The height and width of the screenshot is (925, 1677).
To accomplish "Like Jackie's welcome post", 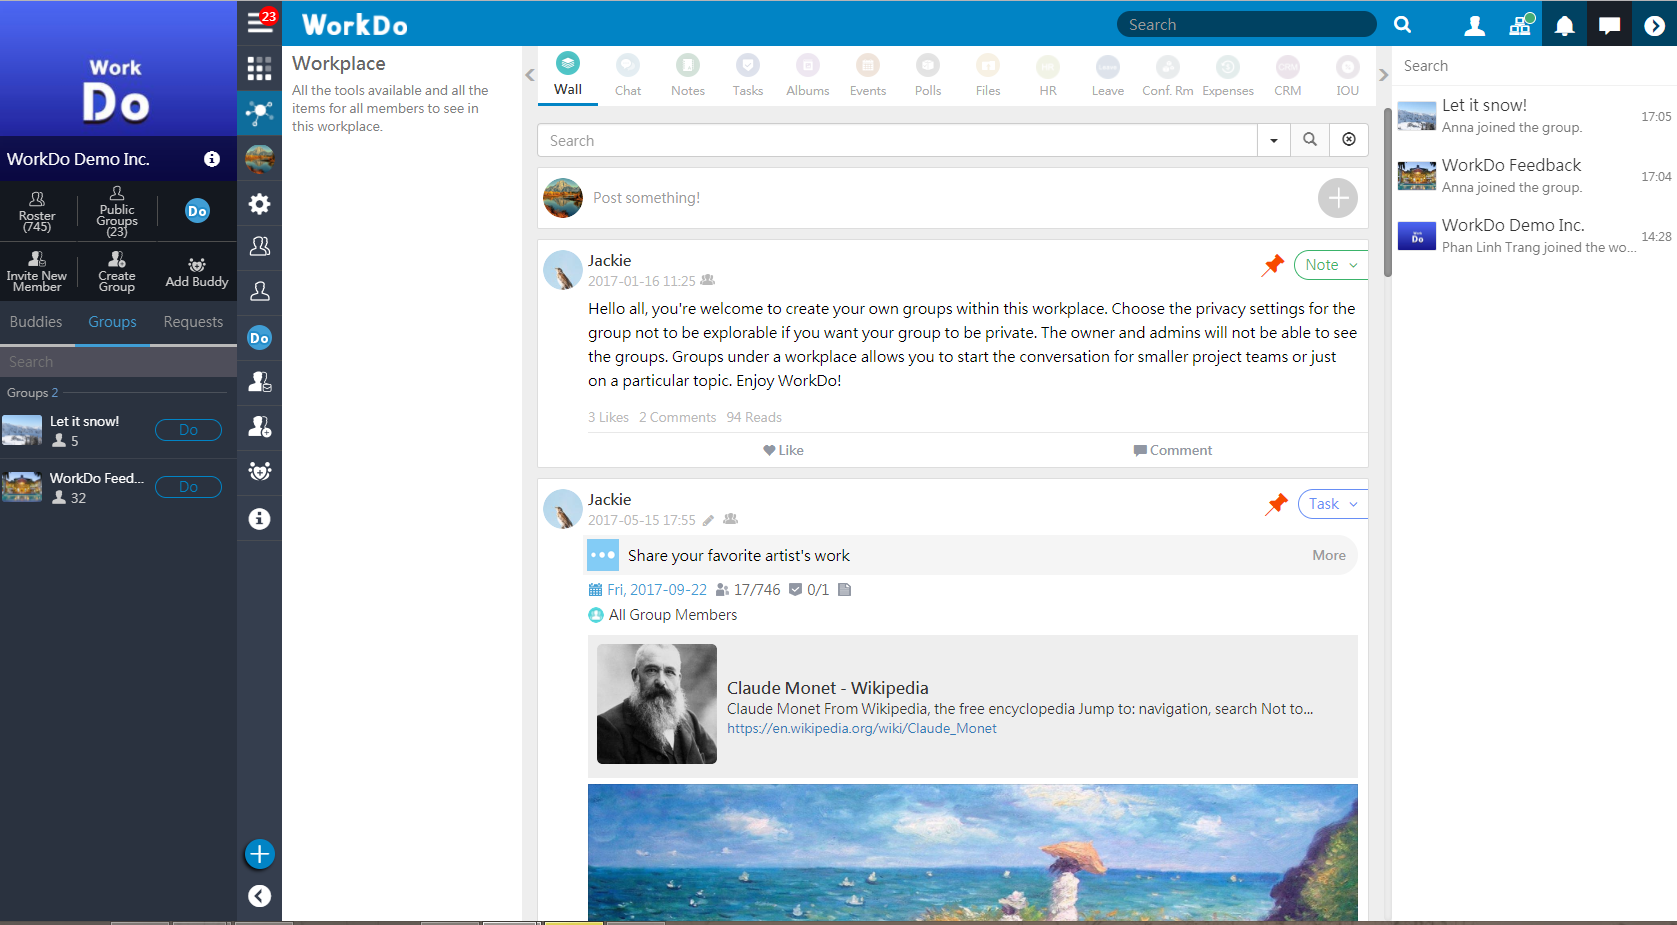I will (x=783, y=450).
